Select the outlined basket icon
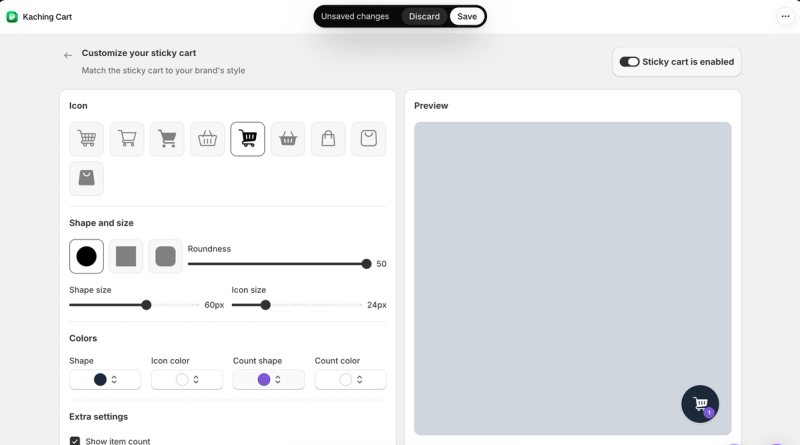 [207, 139]
